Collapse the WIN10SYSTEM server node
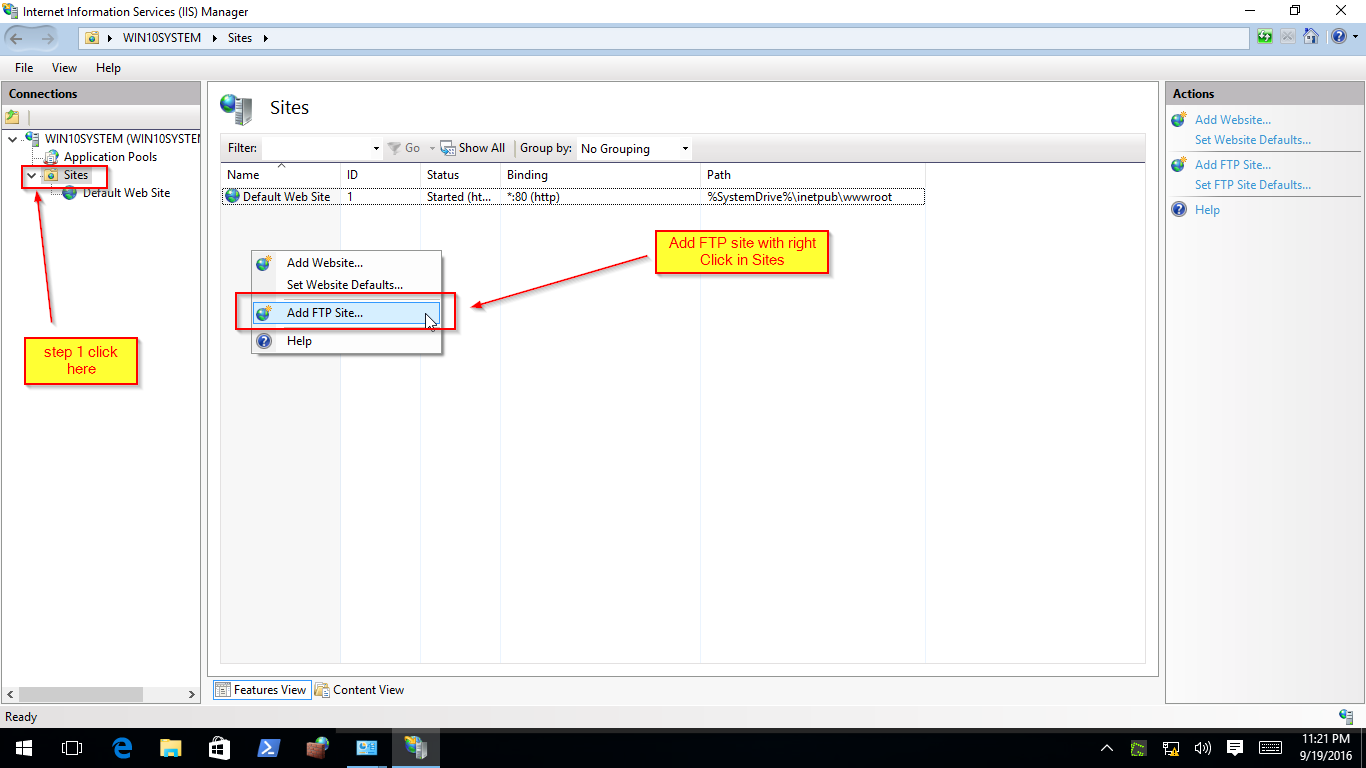Image resolution: width=1366 pixels, height=768 pixels. point(12,139)
